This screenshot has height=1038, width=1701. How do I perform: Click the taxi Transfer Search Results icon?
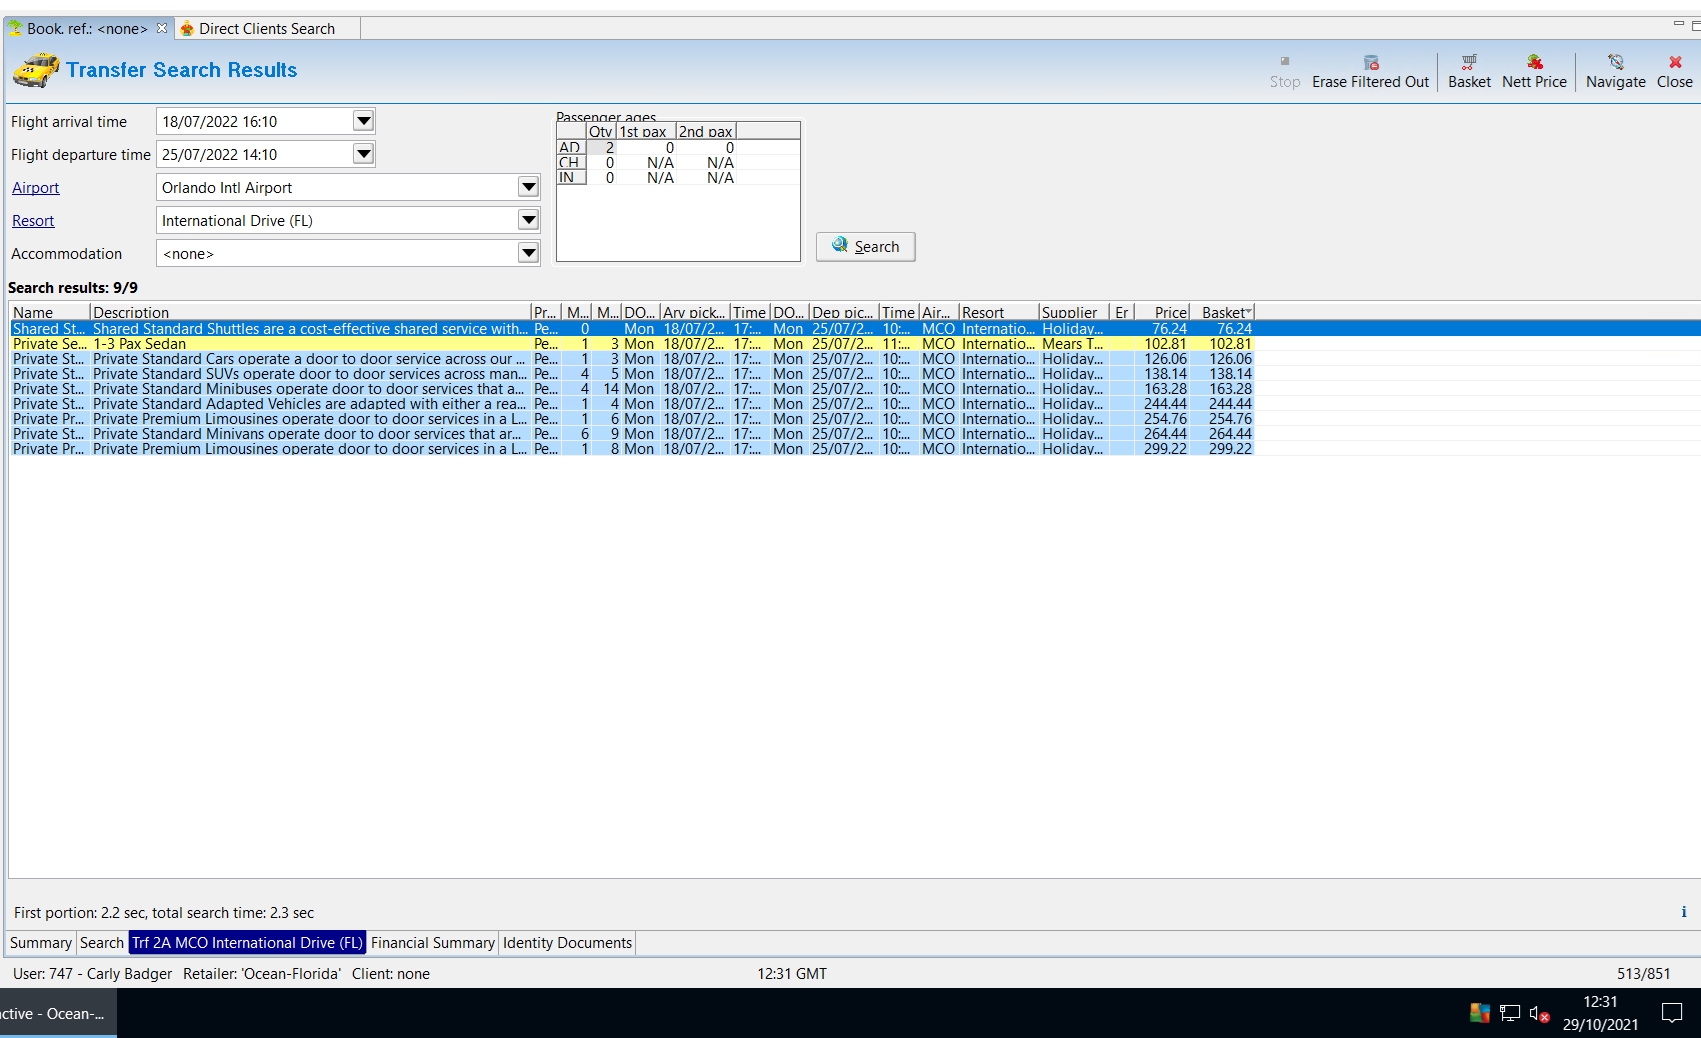pos(36,71)
